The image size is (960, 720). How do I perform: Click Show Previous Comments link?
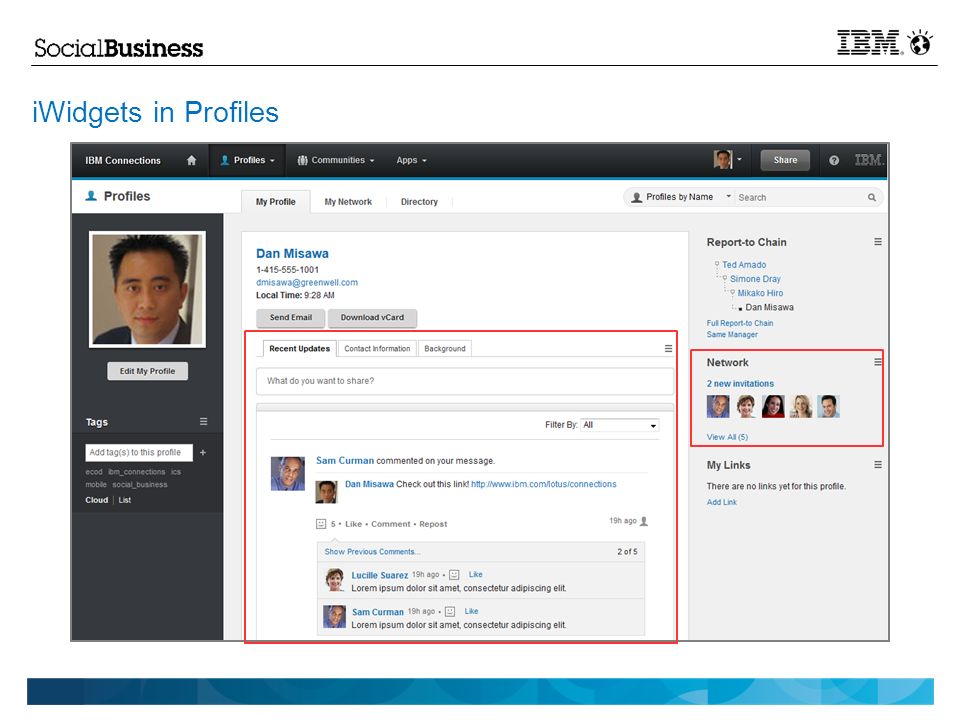[372, 552]
